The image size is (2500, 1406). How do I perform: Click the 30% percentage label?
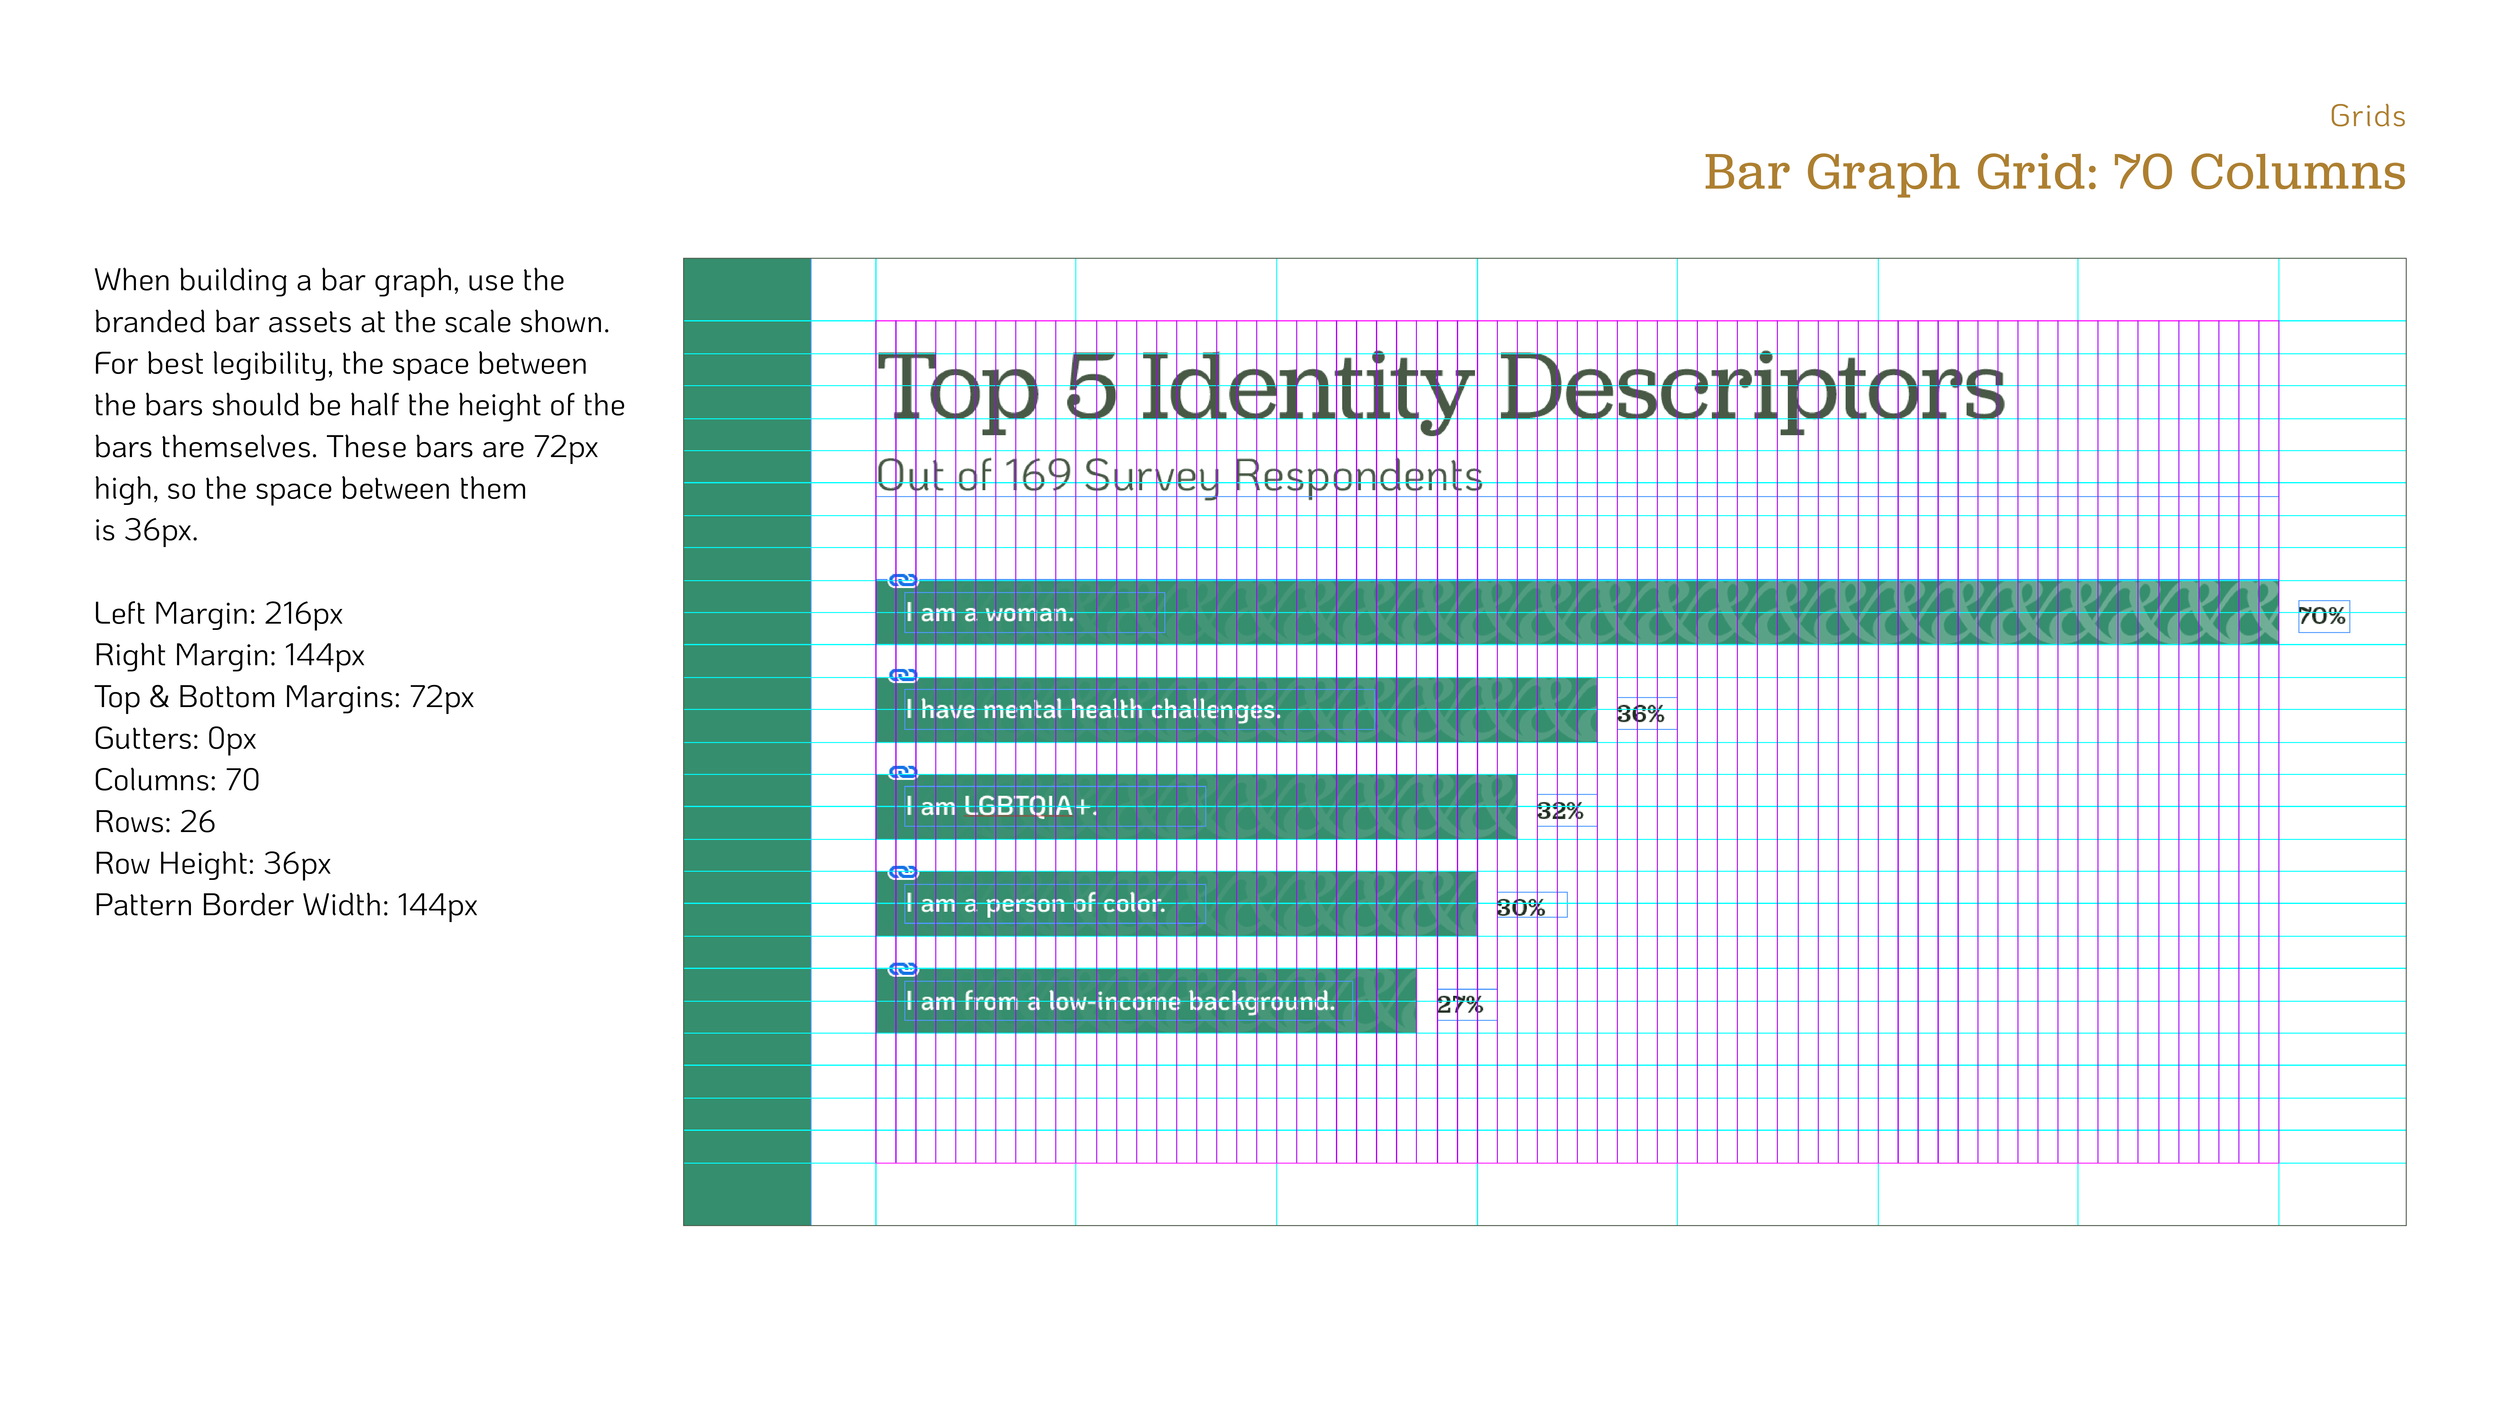1521,907
